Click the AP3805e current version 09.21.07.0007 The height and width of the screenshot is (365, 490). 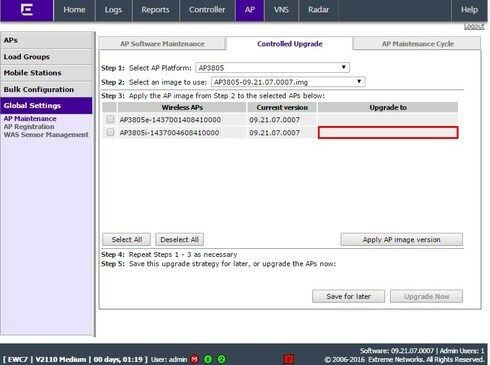point(274,120)
